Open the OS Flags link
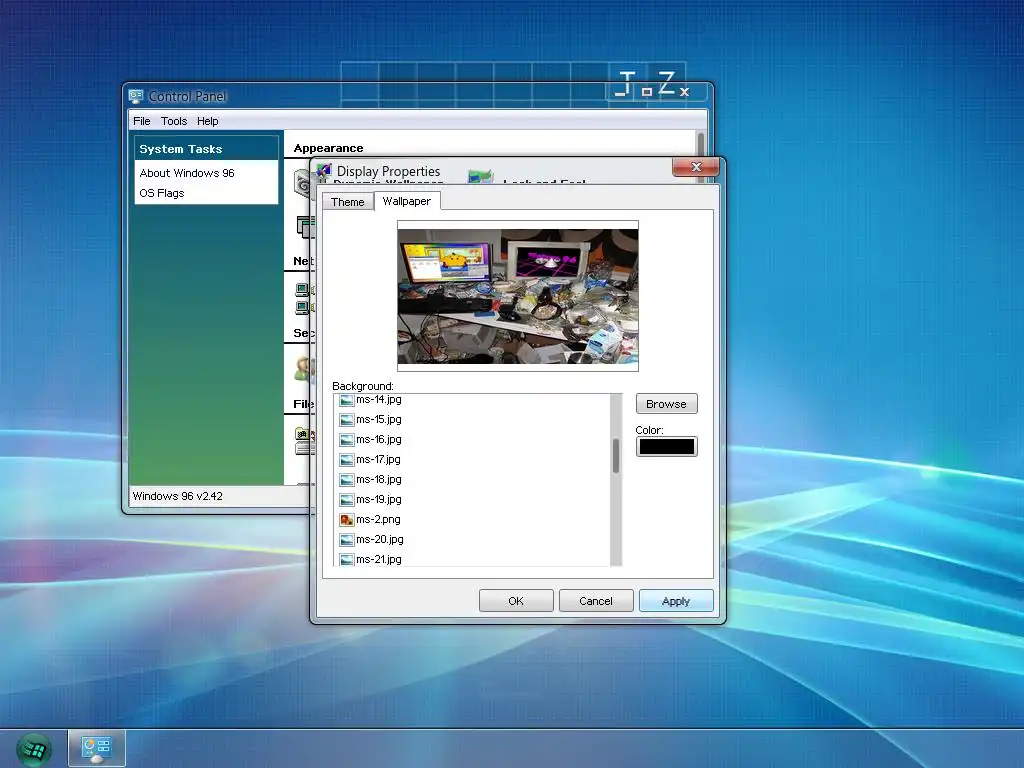Viewport: 1024px width, 768px height. point(162,193)
